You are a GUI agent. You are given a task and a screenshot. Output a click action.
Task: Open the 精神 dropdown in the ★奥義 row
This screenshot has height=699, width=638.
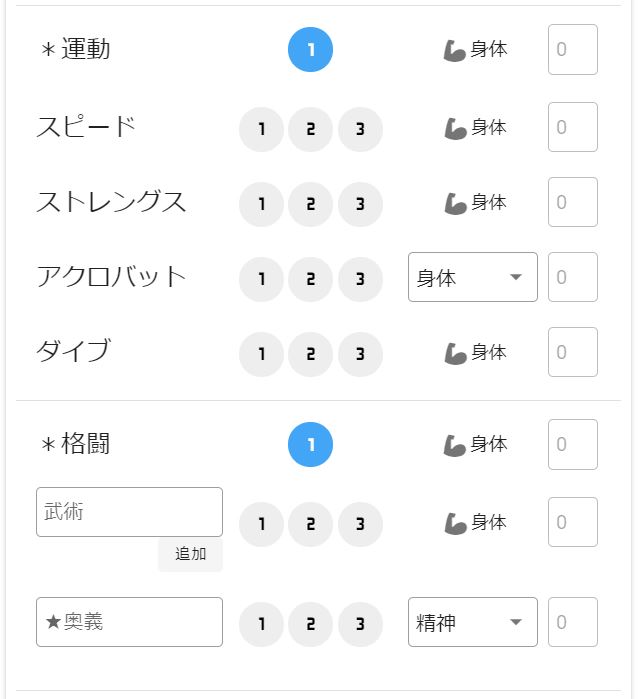(x=473, y=622)
